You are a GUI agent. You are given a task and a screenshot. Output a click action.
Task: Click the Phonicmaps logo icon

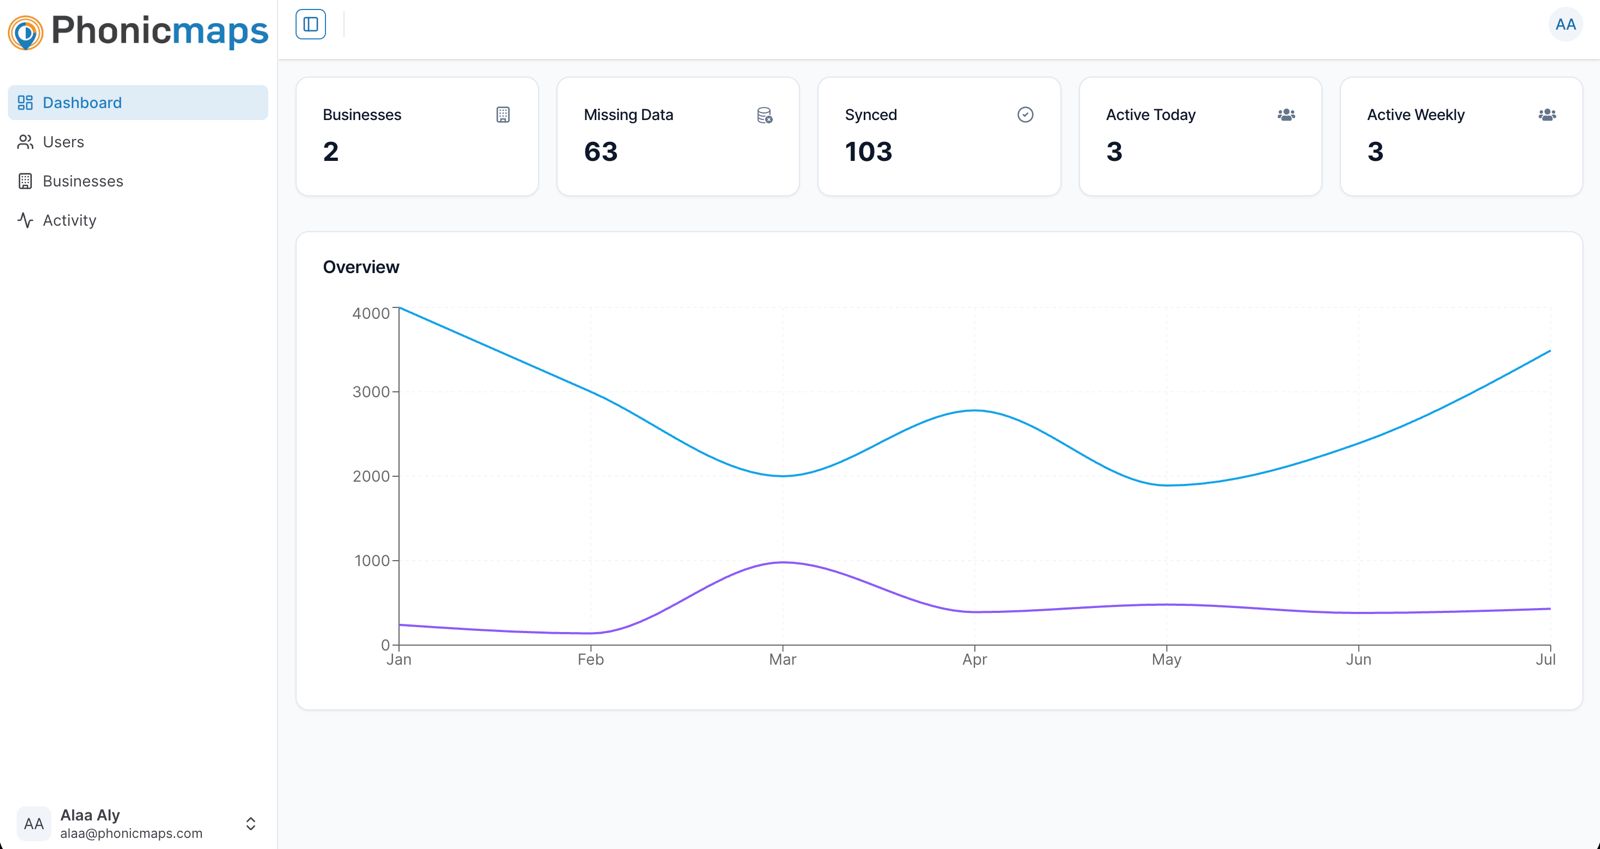point(25,32)
